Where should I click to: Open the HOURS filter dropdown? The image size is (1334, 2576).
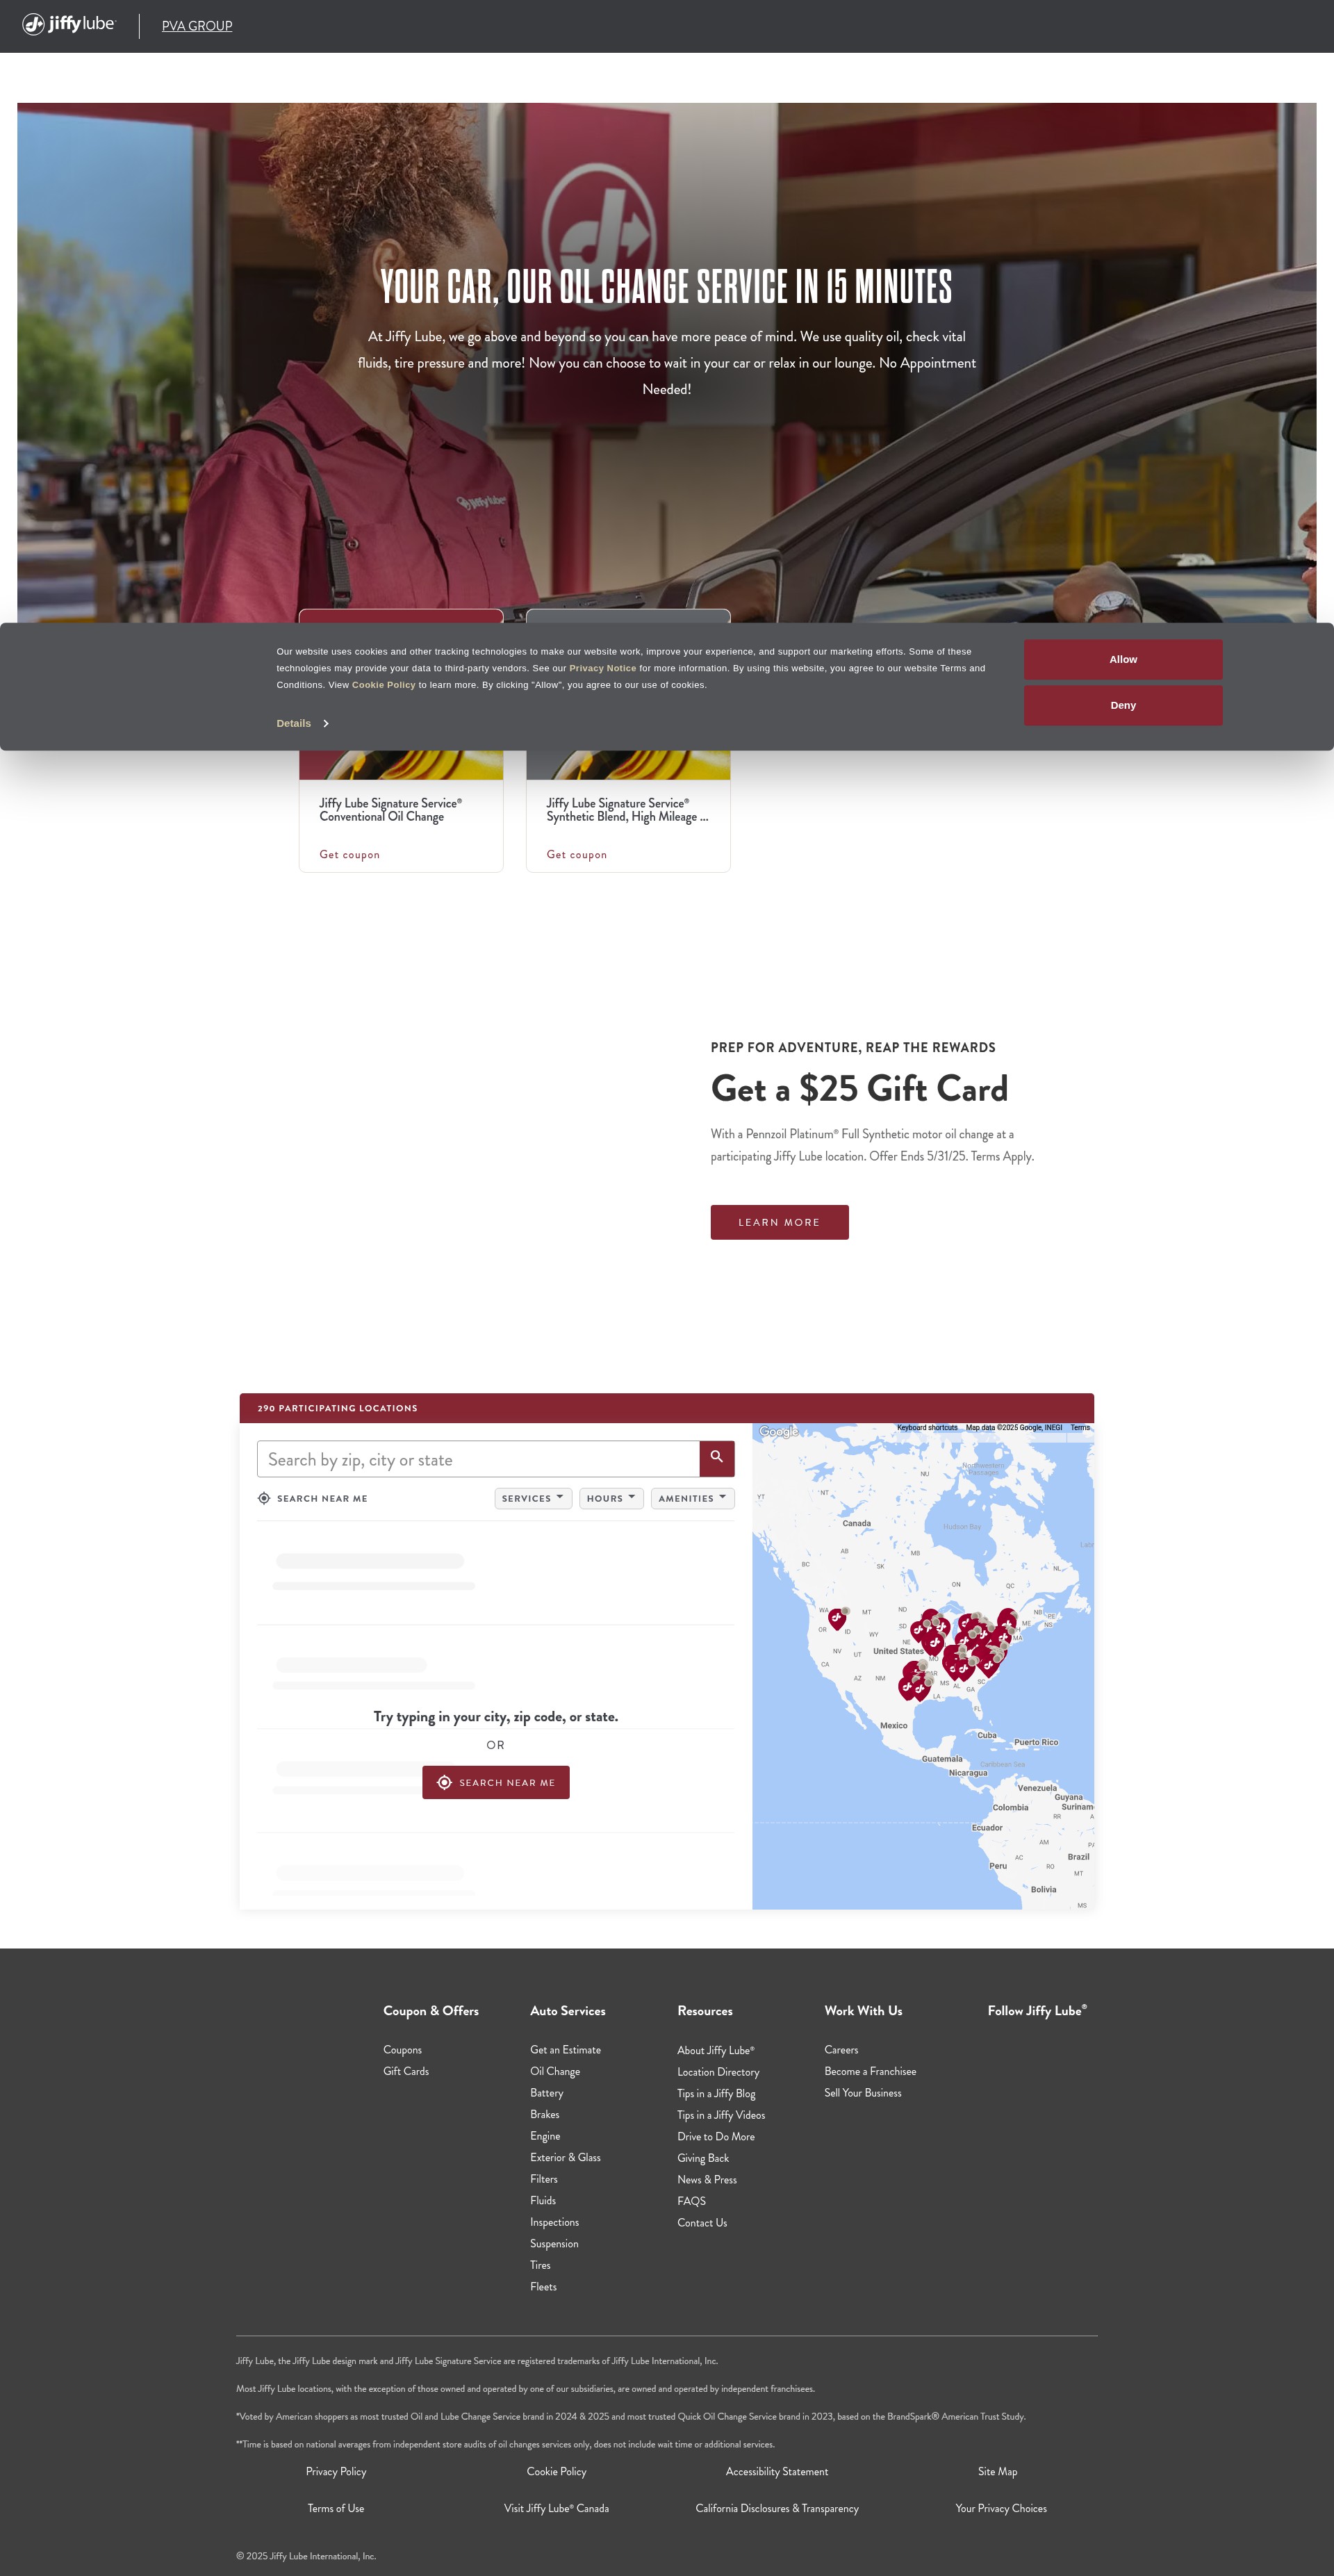tap(611, 1498)
